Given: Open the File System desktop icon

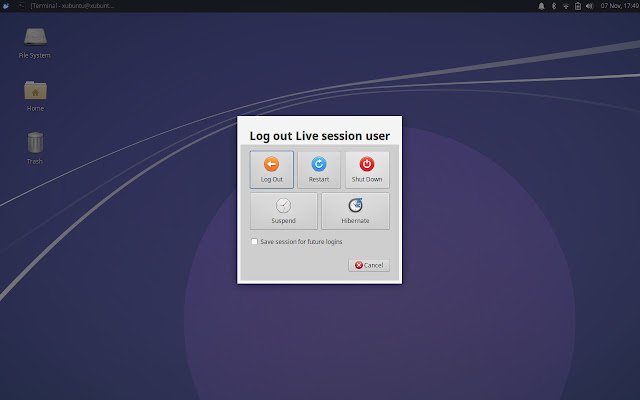Looking at the screenshot, I should click(35, 43).
